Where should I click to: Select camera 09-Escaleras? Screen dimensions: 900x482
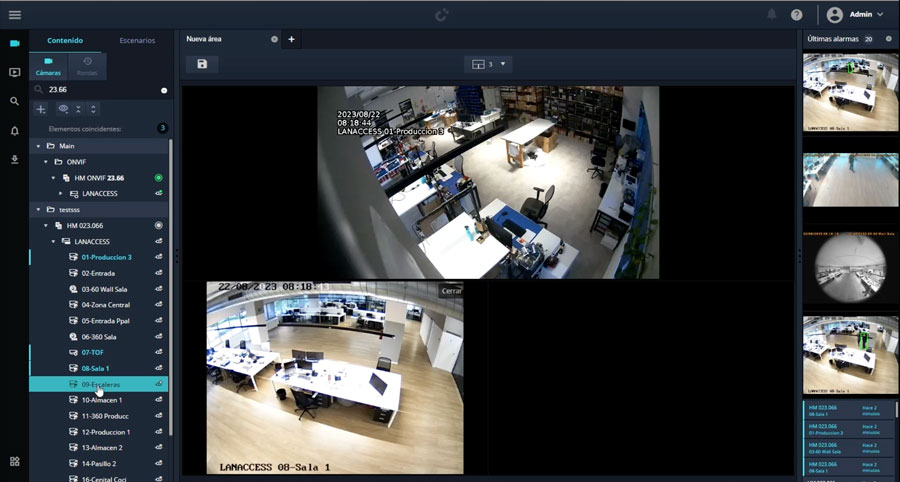(99, 384)
